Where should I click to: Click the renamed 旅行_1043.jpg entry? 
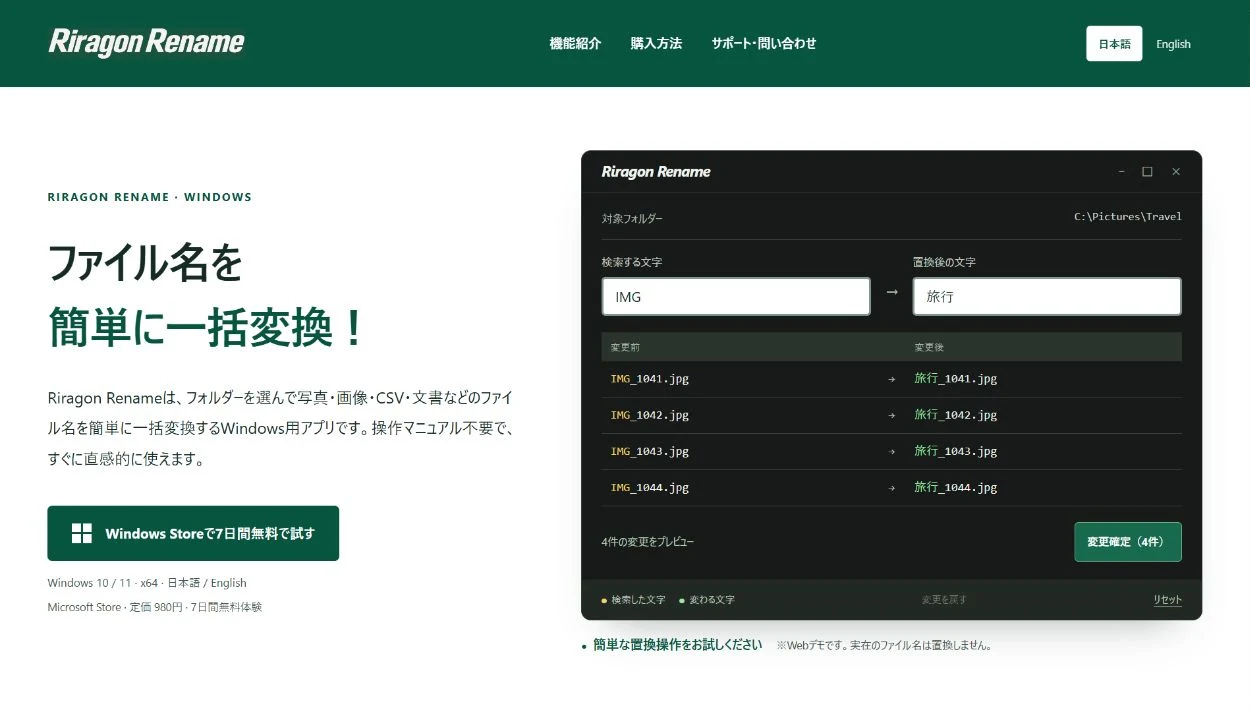pos(956,451)
